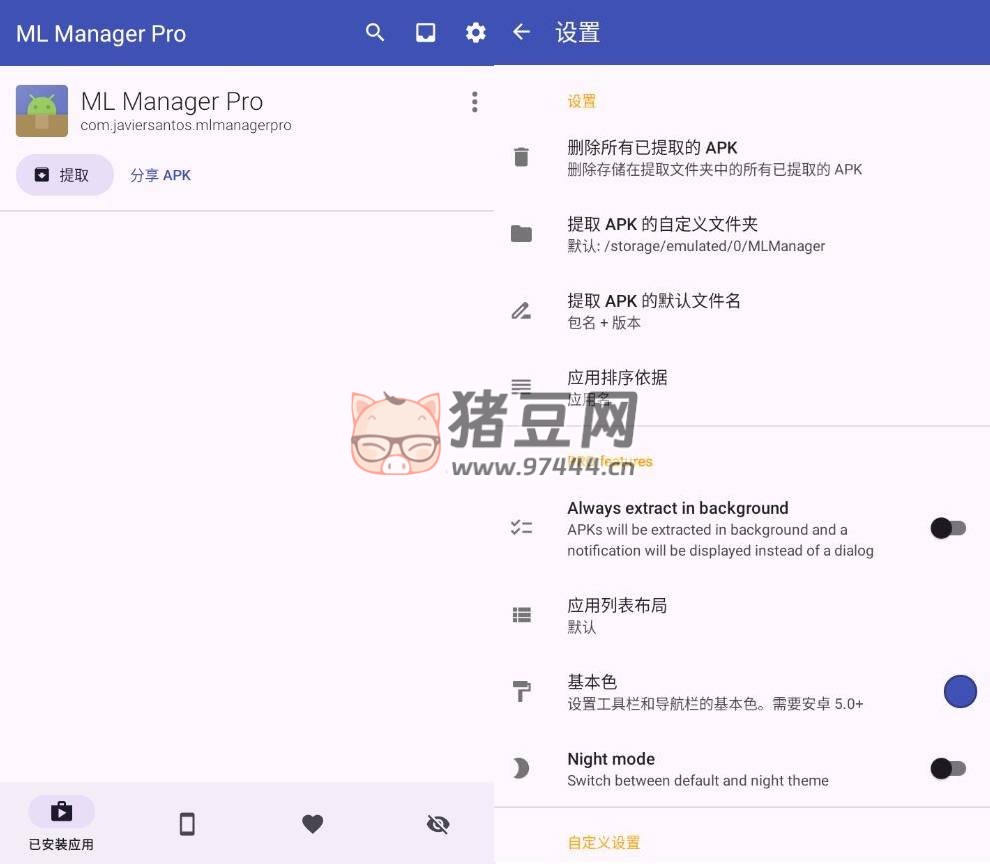Click the trash can icon for deleting APKs
This screenshot has height=864, width=990.
[521, 157]
